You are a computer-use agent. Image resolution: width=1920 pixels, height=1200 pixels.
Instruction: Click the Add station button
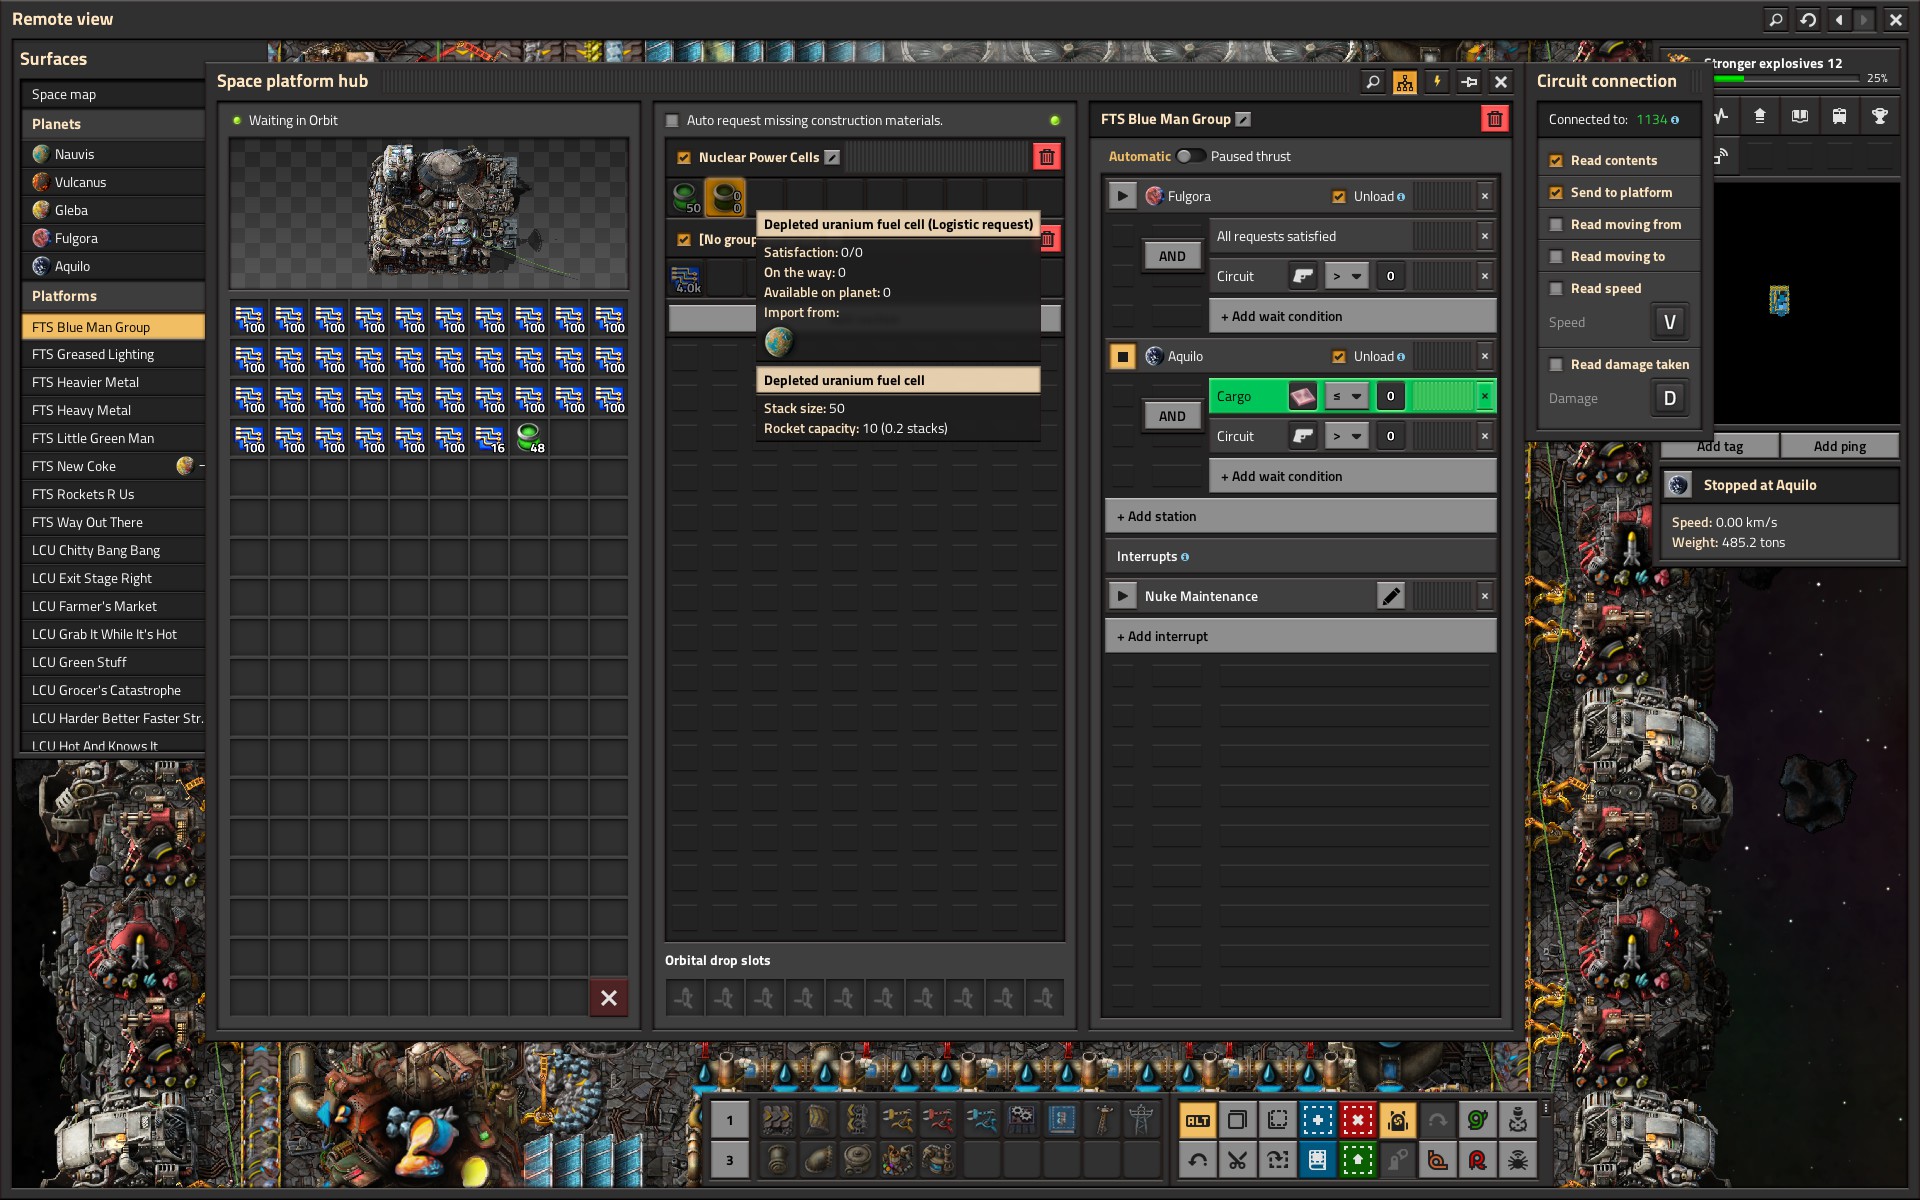click(x=1300, y=516)
